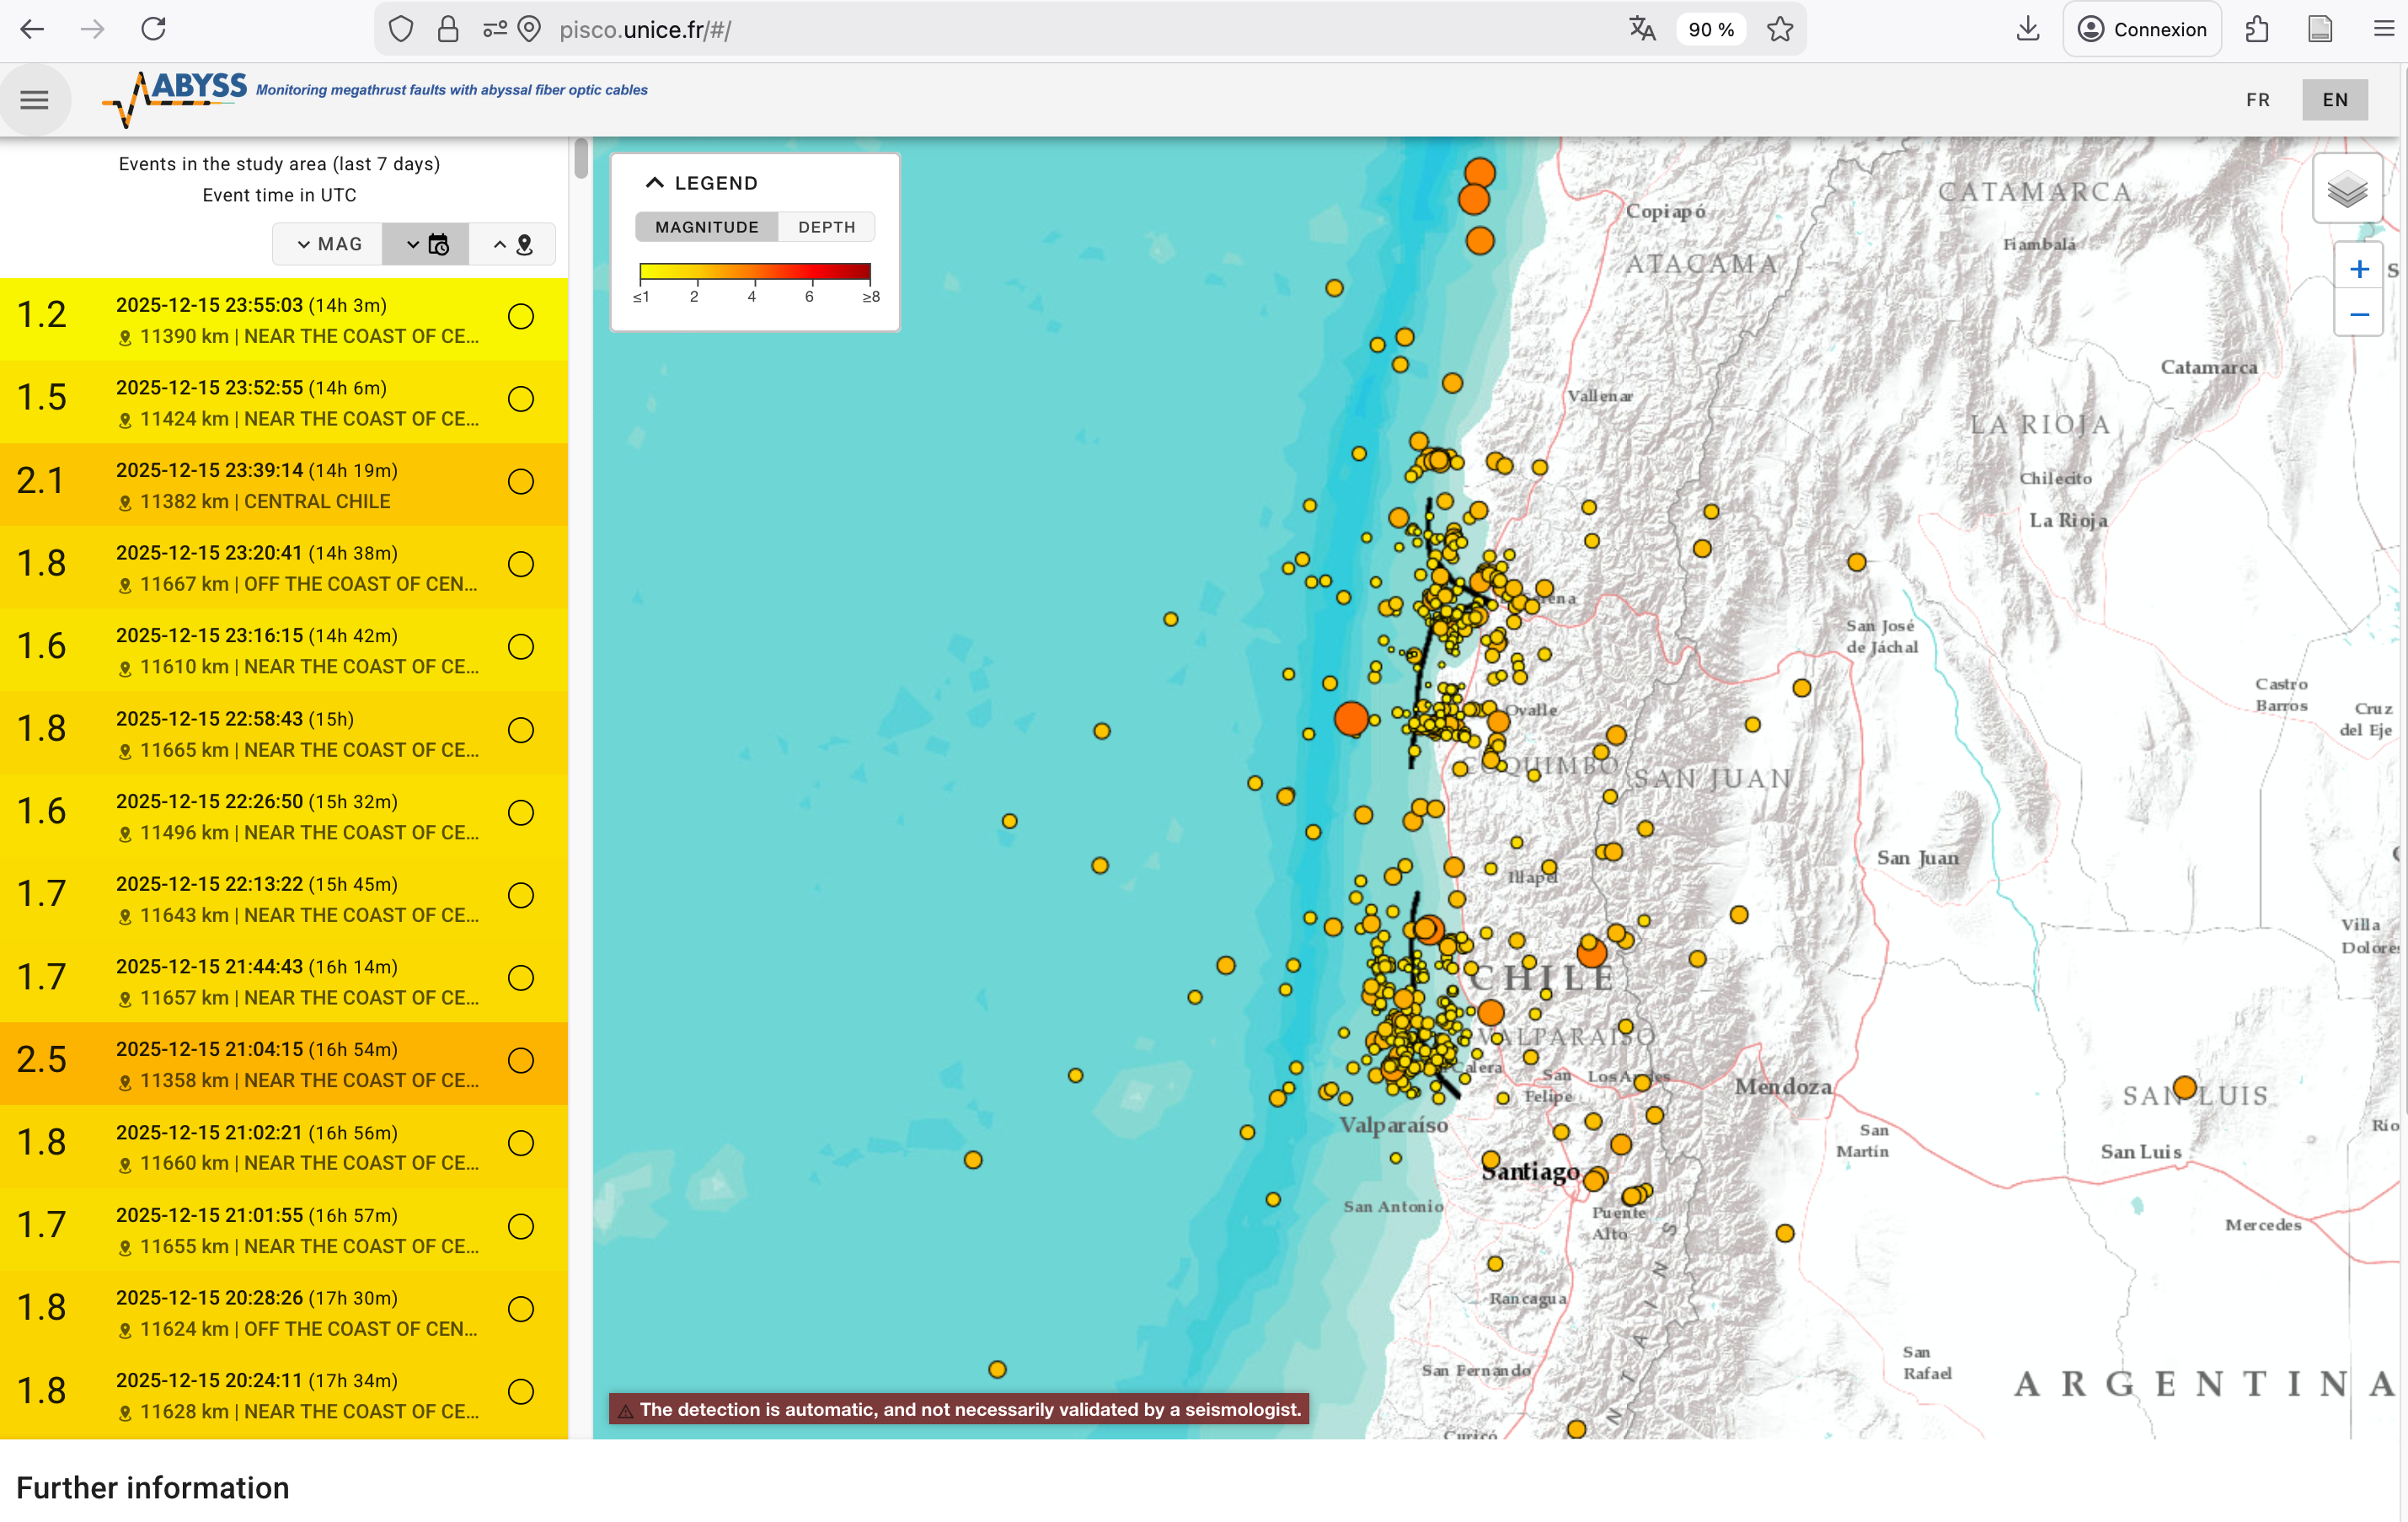This screenshot has height=1522, width=2408.
Task: Click the magnitude color scale bar
Action: (x=755, y=271)
